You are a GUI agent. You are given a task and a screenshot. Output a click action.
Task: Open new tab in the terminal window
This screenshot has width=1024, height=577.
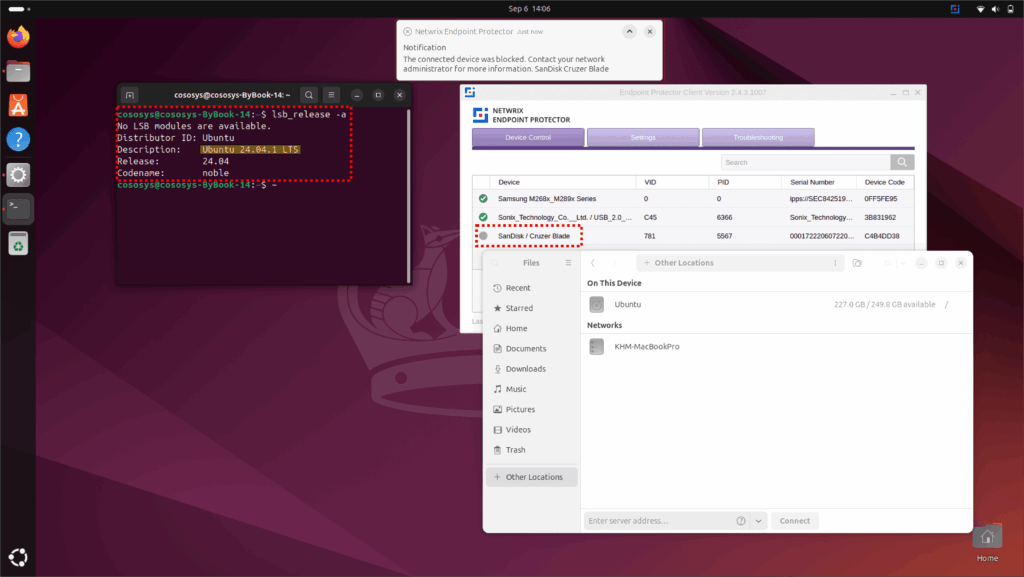tap(130, 95)
